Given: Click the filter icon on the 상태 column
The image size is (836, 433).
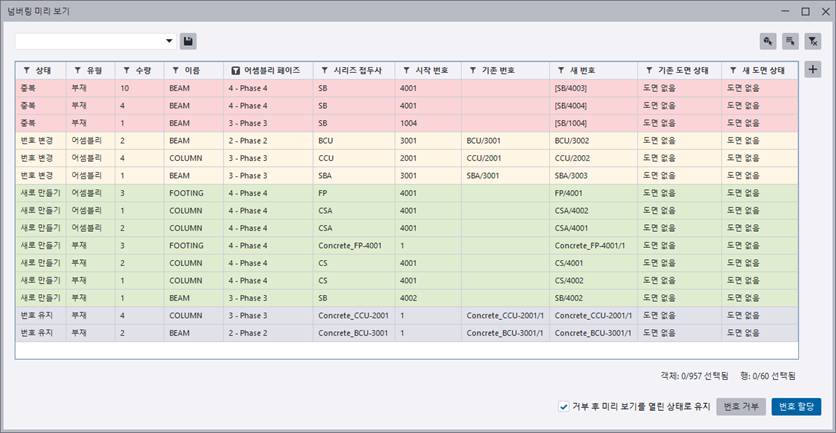Looking at the screenshot, I should 27,71.
